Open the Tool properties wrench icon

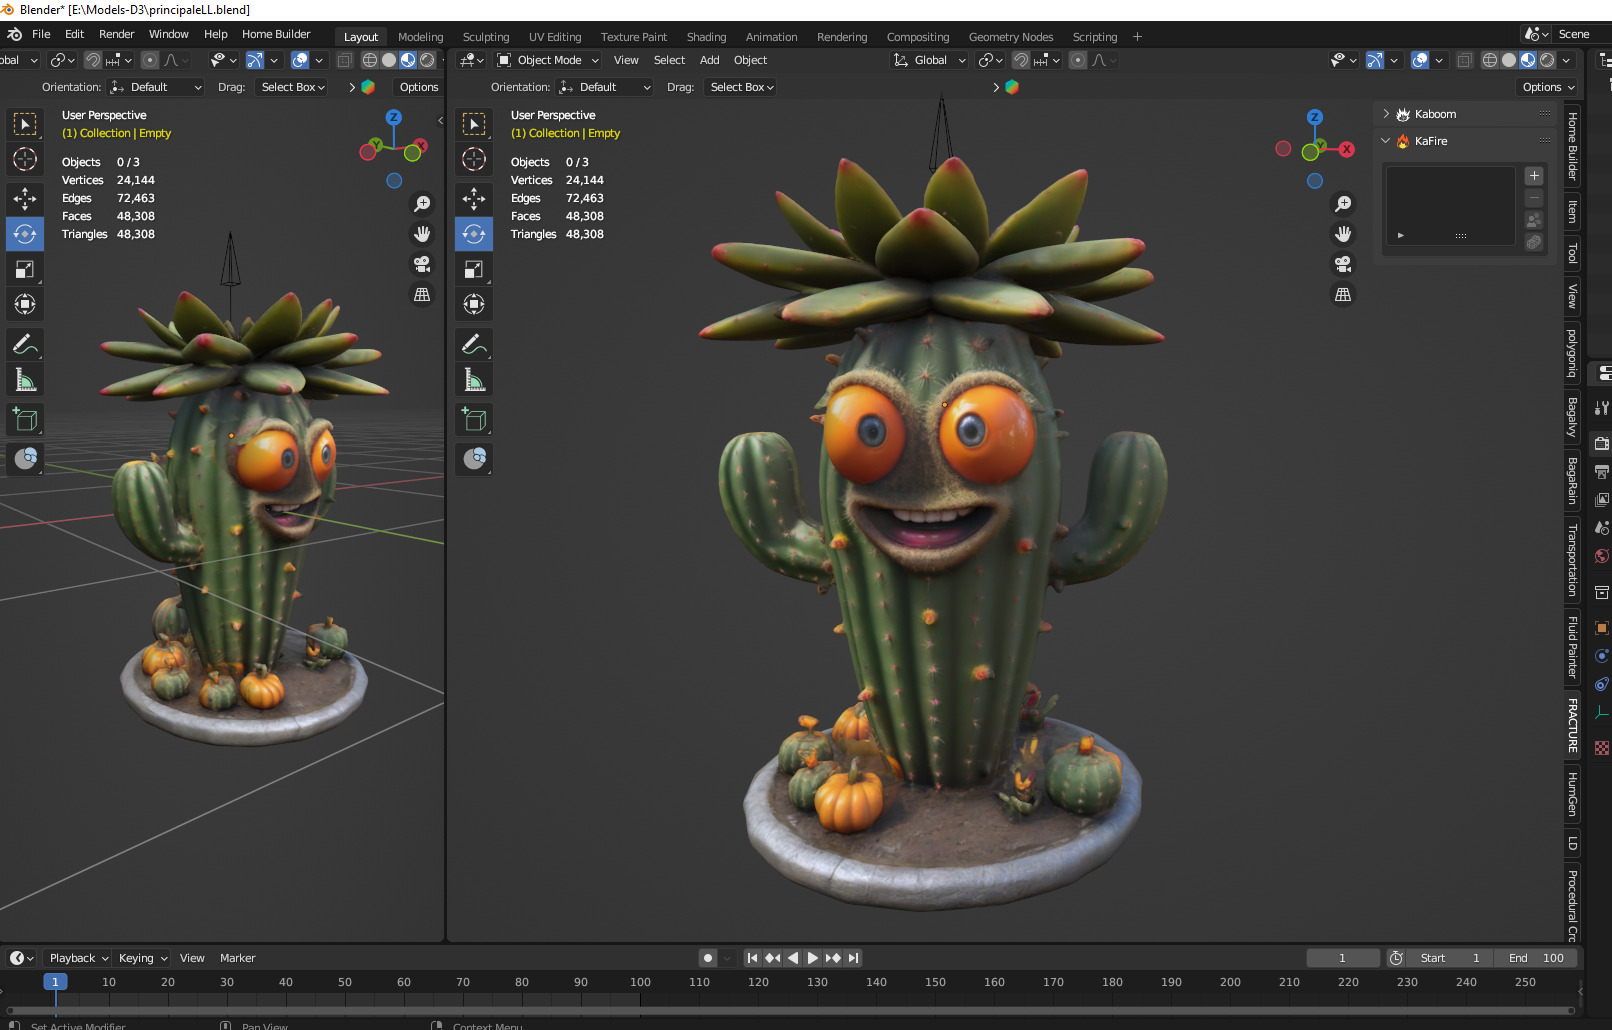(1602, 407)
